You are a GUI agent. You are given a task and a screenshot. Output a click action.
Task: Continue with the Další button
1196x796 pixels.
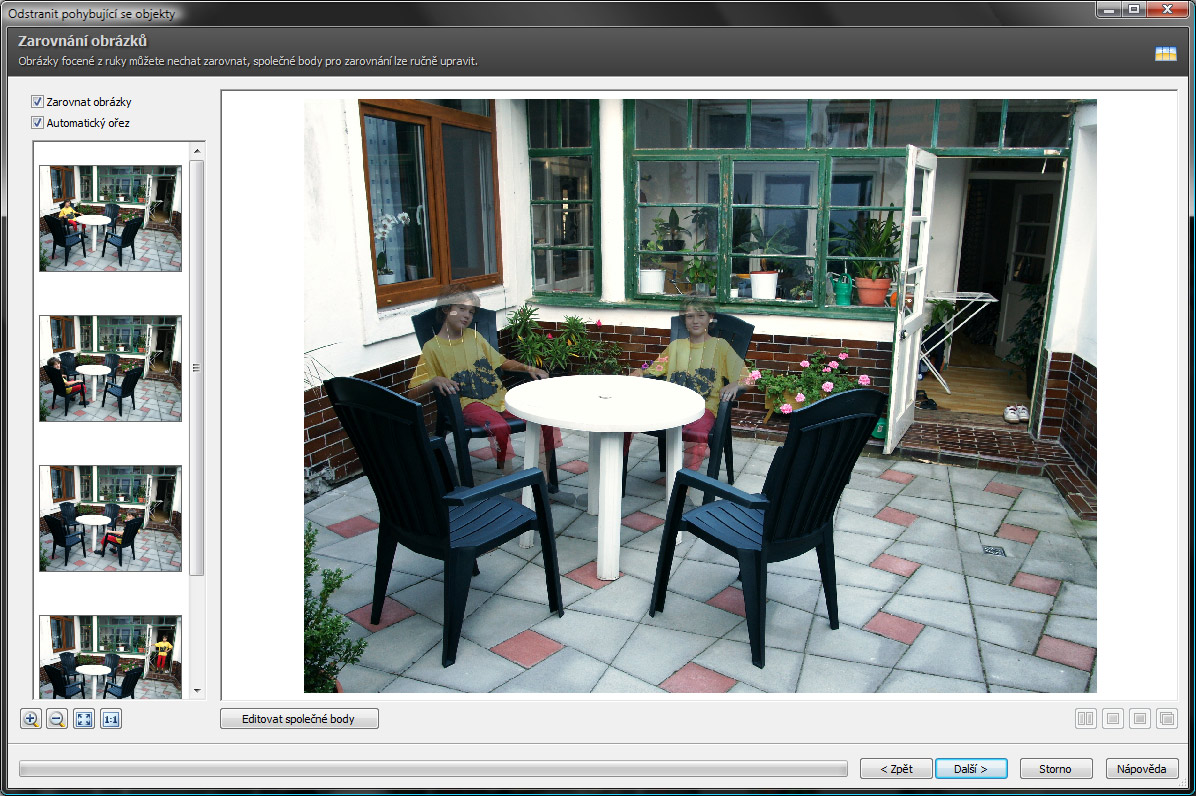(x=971, y=769)
